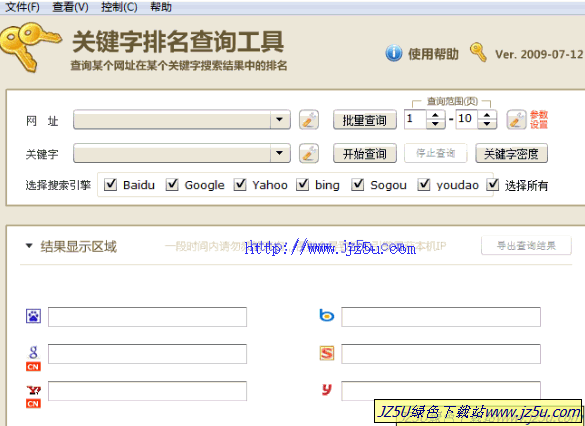Screen dimensions: 585x426
Task: Click the 关键字密度 button
Action: point(511,153)
